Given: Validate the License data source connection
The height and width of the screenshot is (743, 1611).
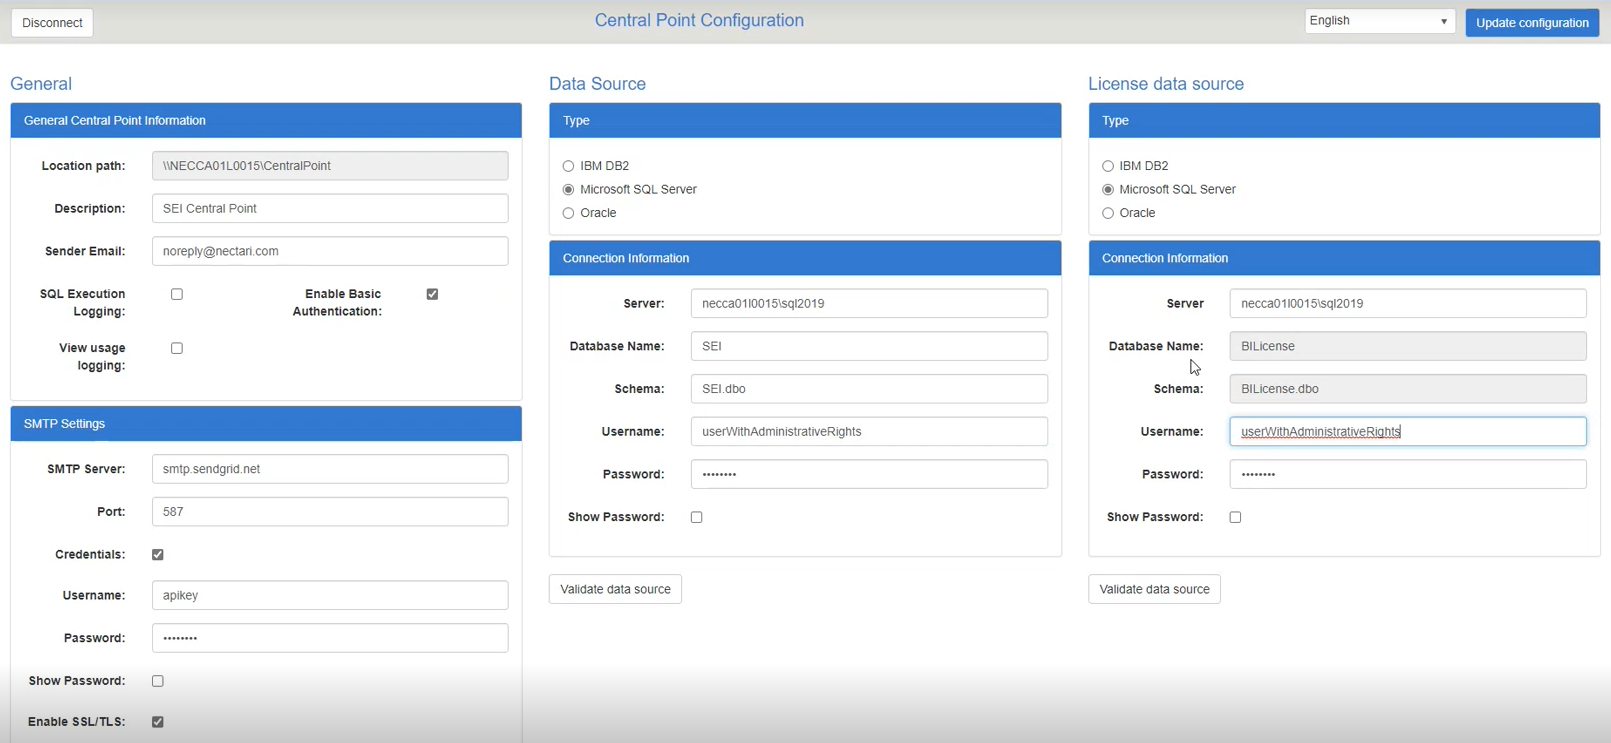Looking at the screenshot, I should [1154, 589].
